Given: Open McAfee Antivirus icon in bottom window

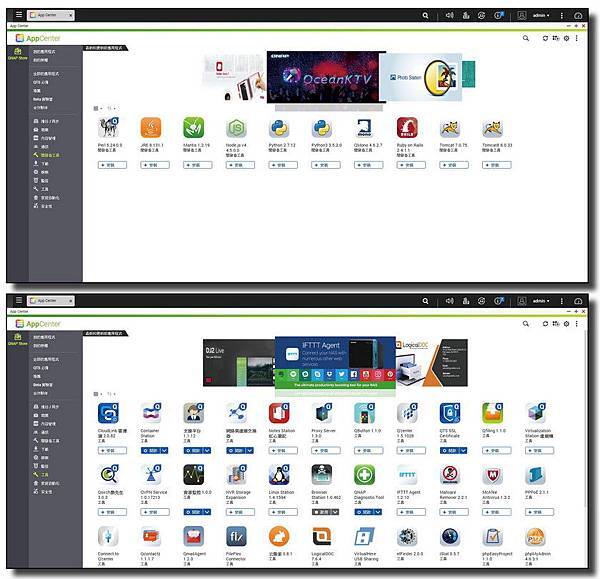Looking at the screenshot, I should click(x=492, y=475).
